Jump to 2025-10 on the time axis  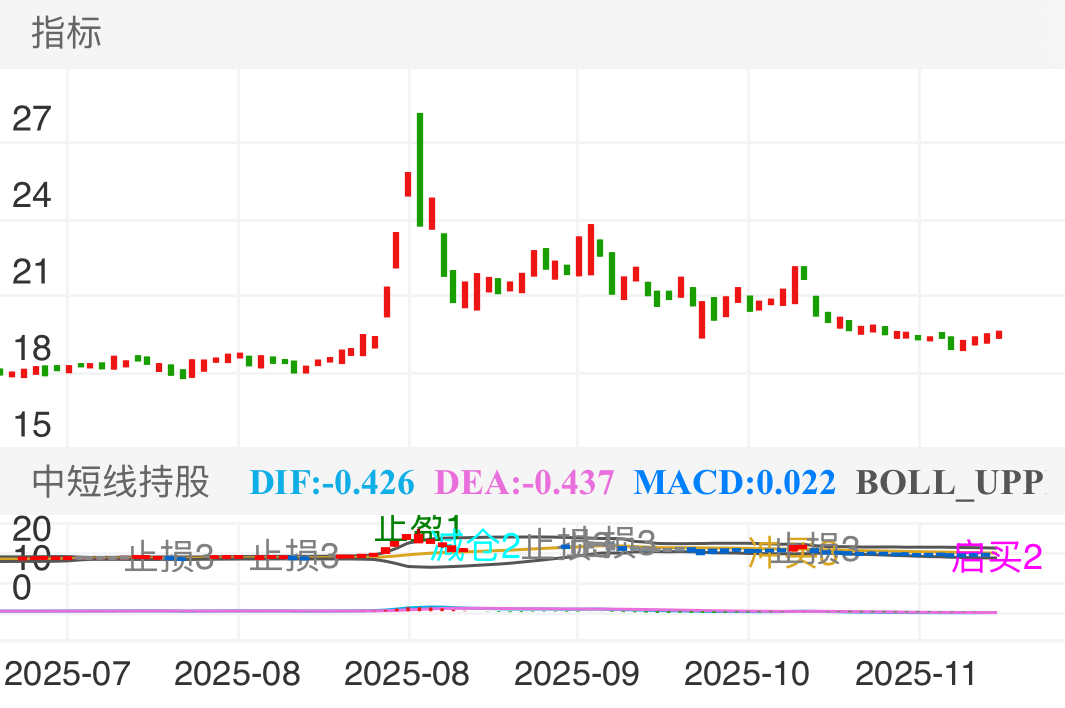747,674
